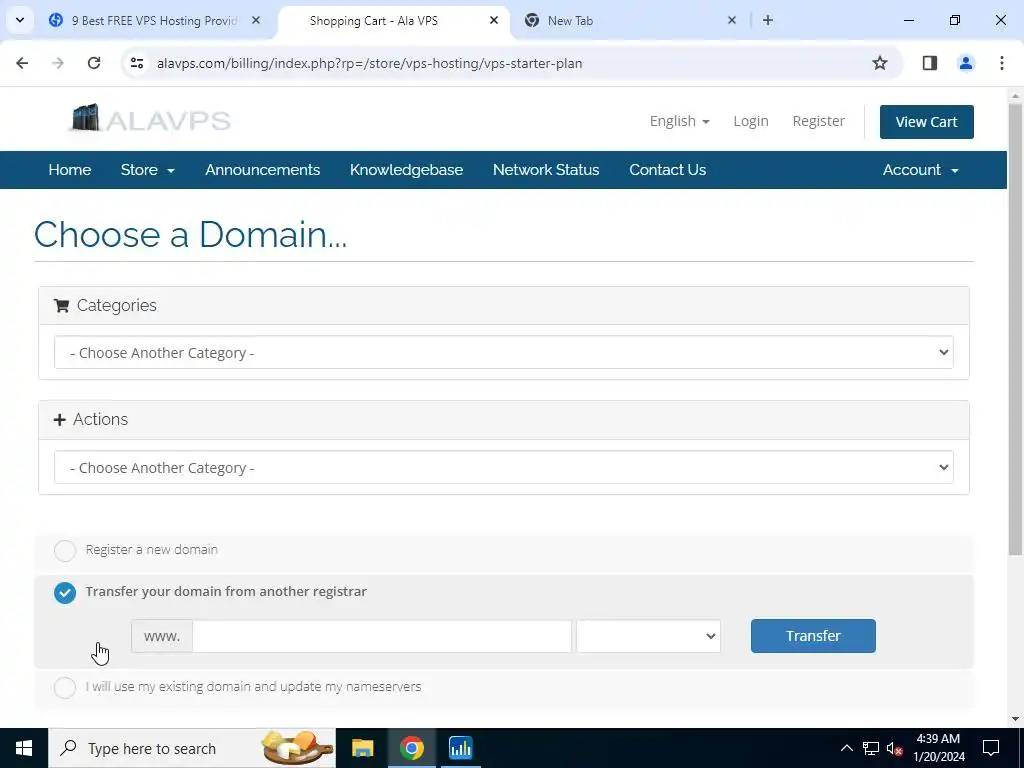Click the browser forward arrow
The height and width of the screenshot is (768, 1024).
coord(58,63)
